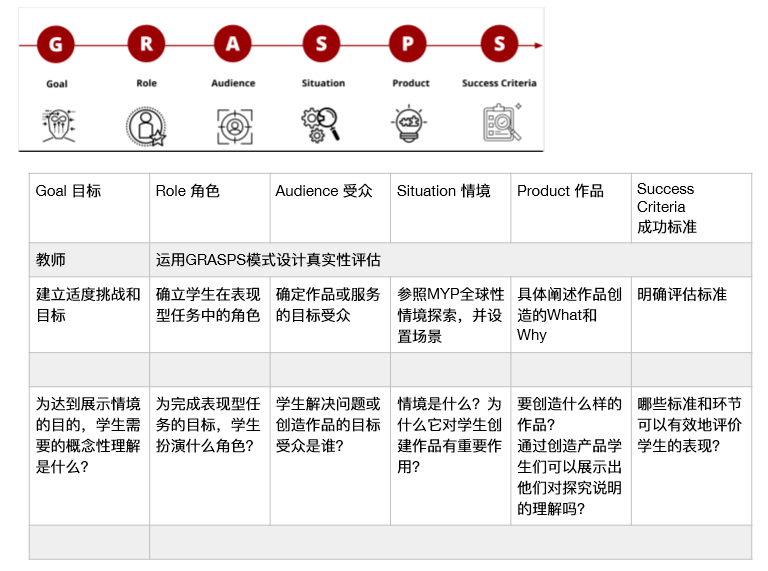Click the '学生需要的概念性理解是什么' cell

tap(89, 455)
